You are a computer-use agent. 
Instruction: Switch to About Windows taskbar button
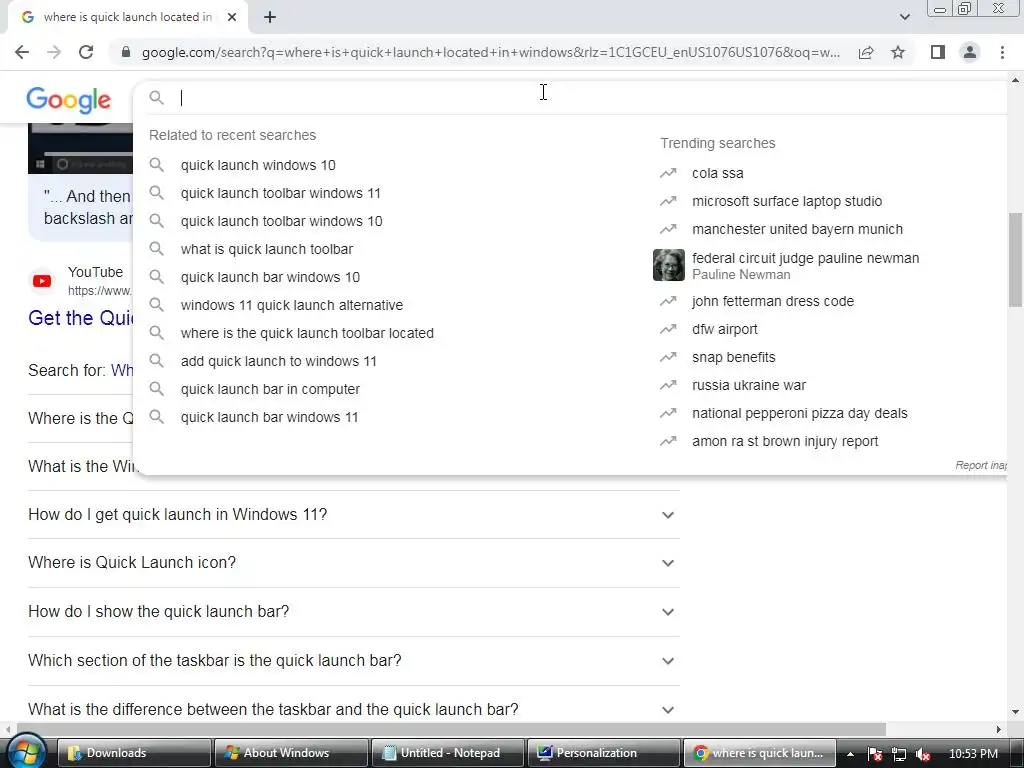click(x=291, y=753)
